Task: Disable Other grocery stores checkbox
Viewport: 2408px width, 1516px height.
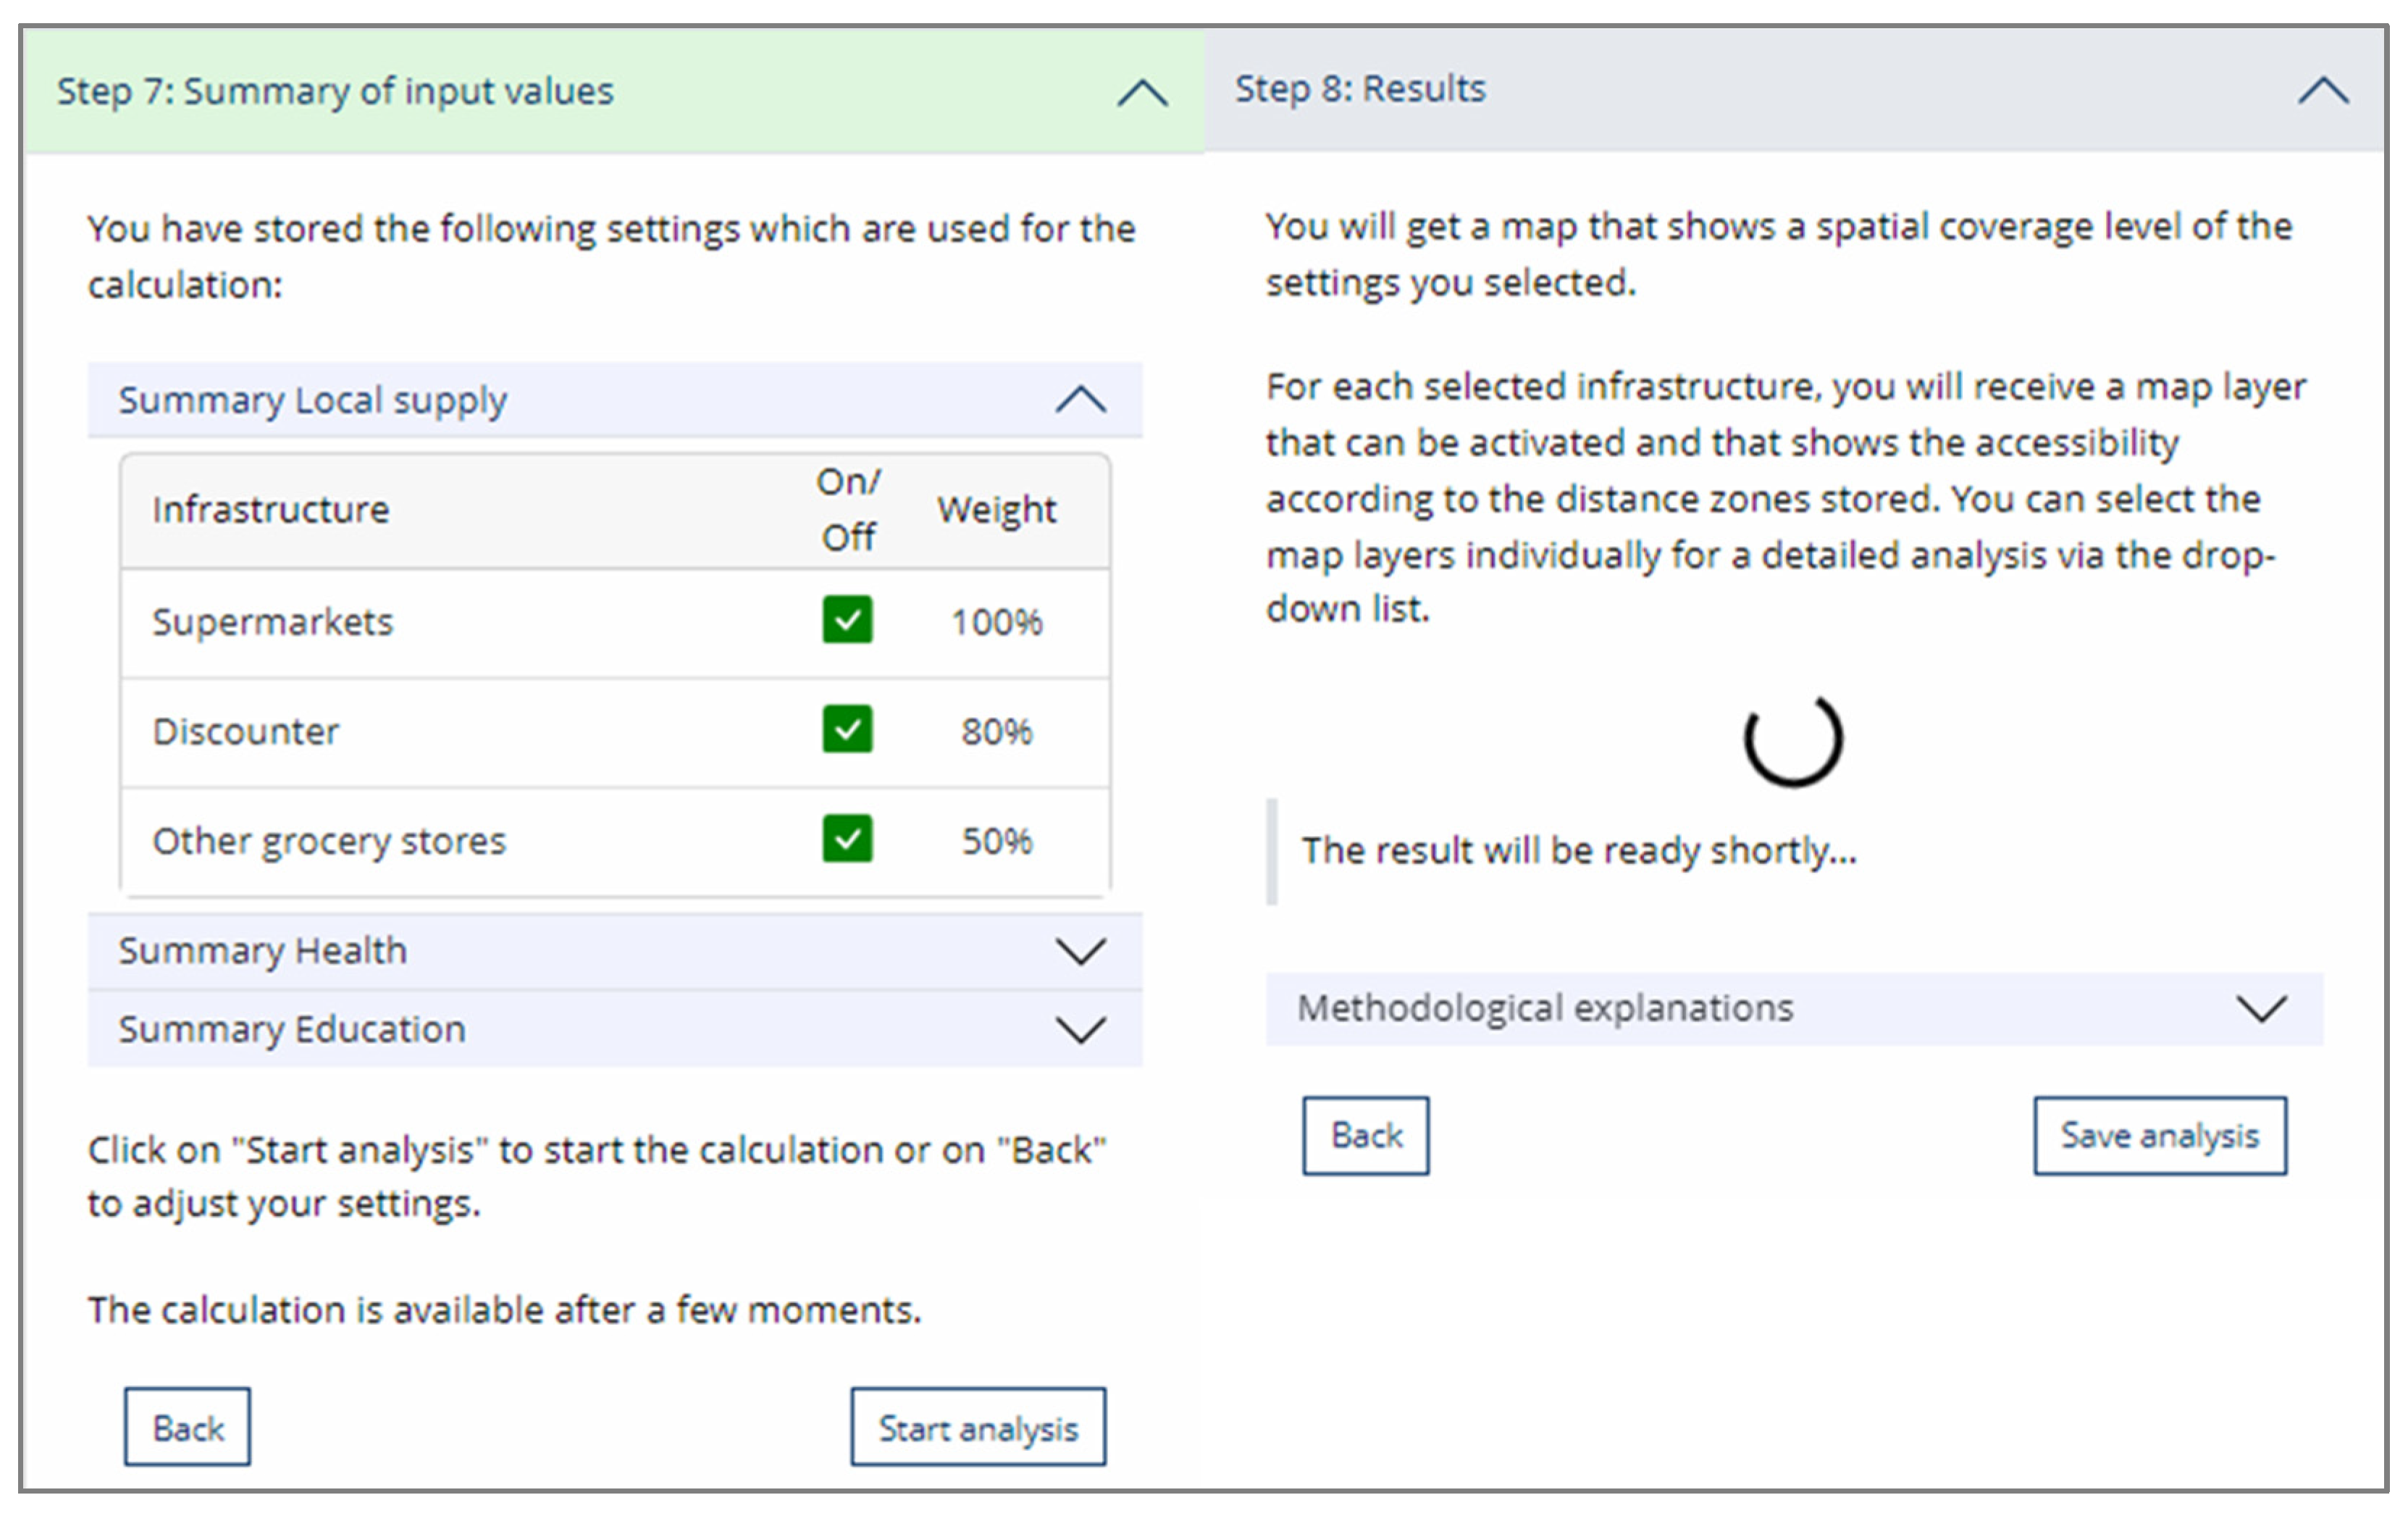Action: click(847, 838)
